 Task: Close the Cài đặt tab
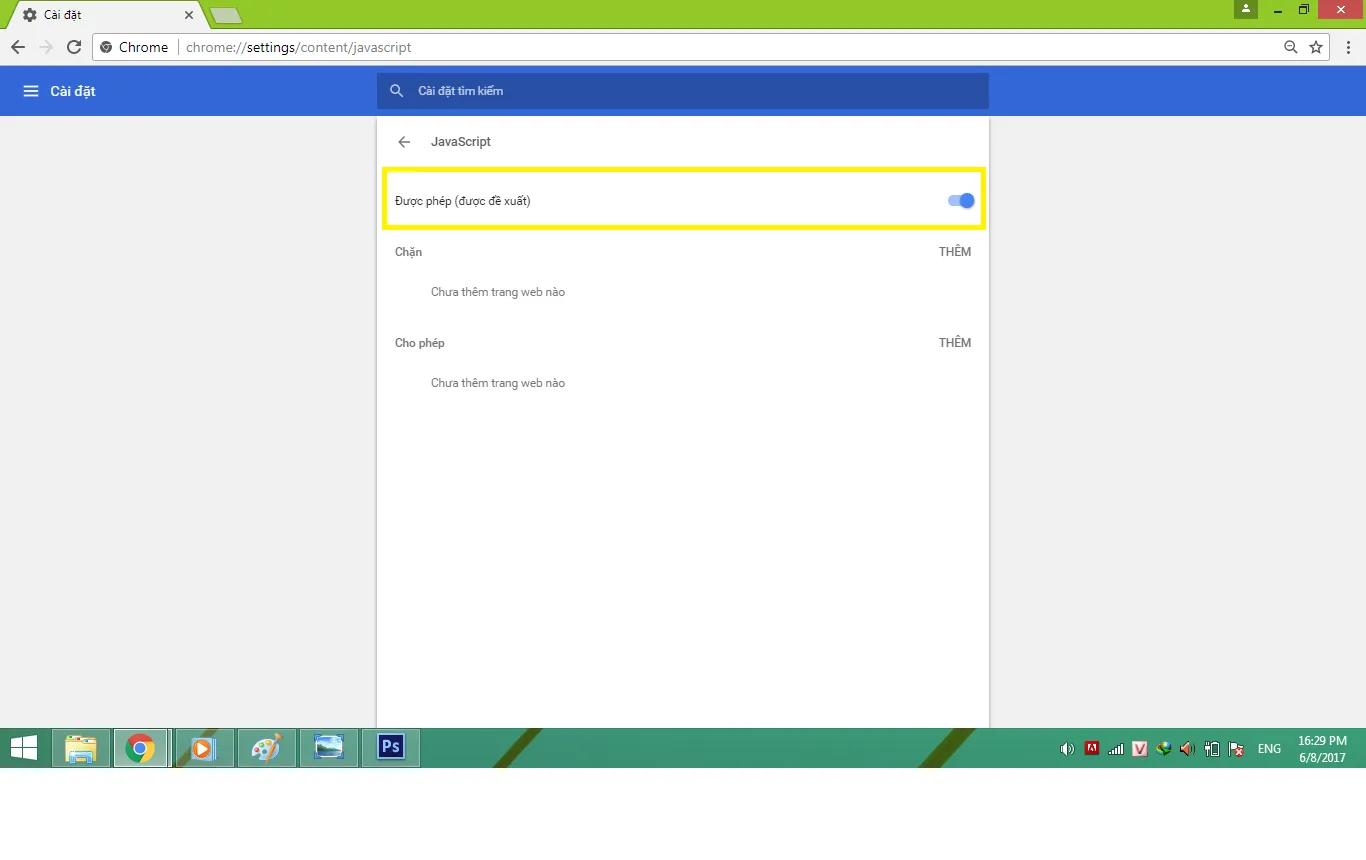tap(189, 15)
